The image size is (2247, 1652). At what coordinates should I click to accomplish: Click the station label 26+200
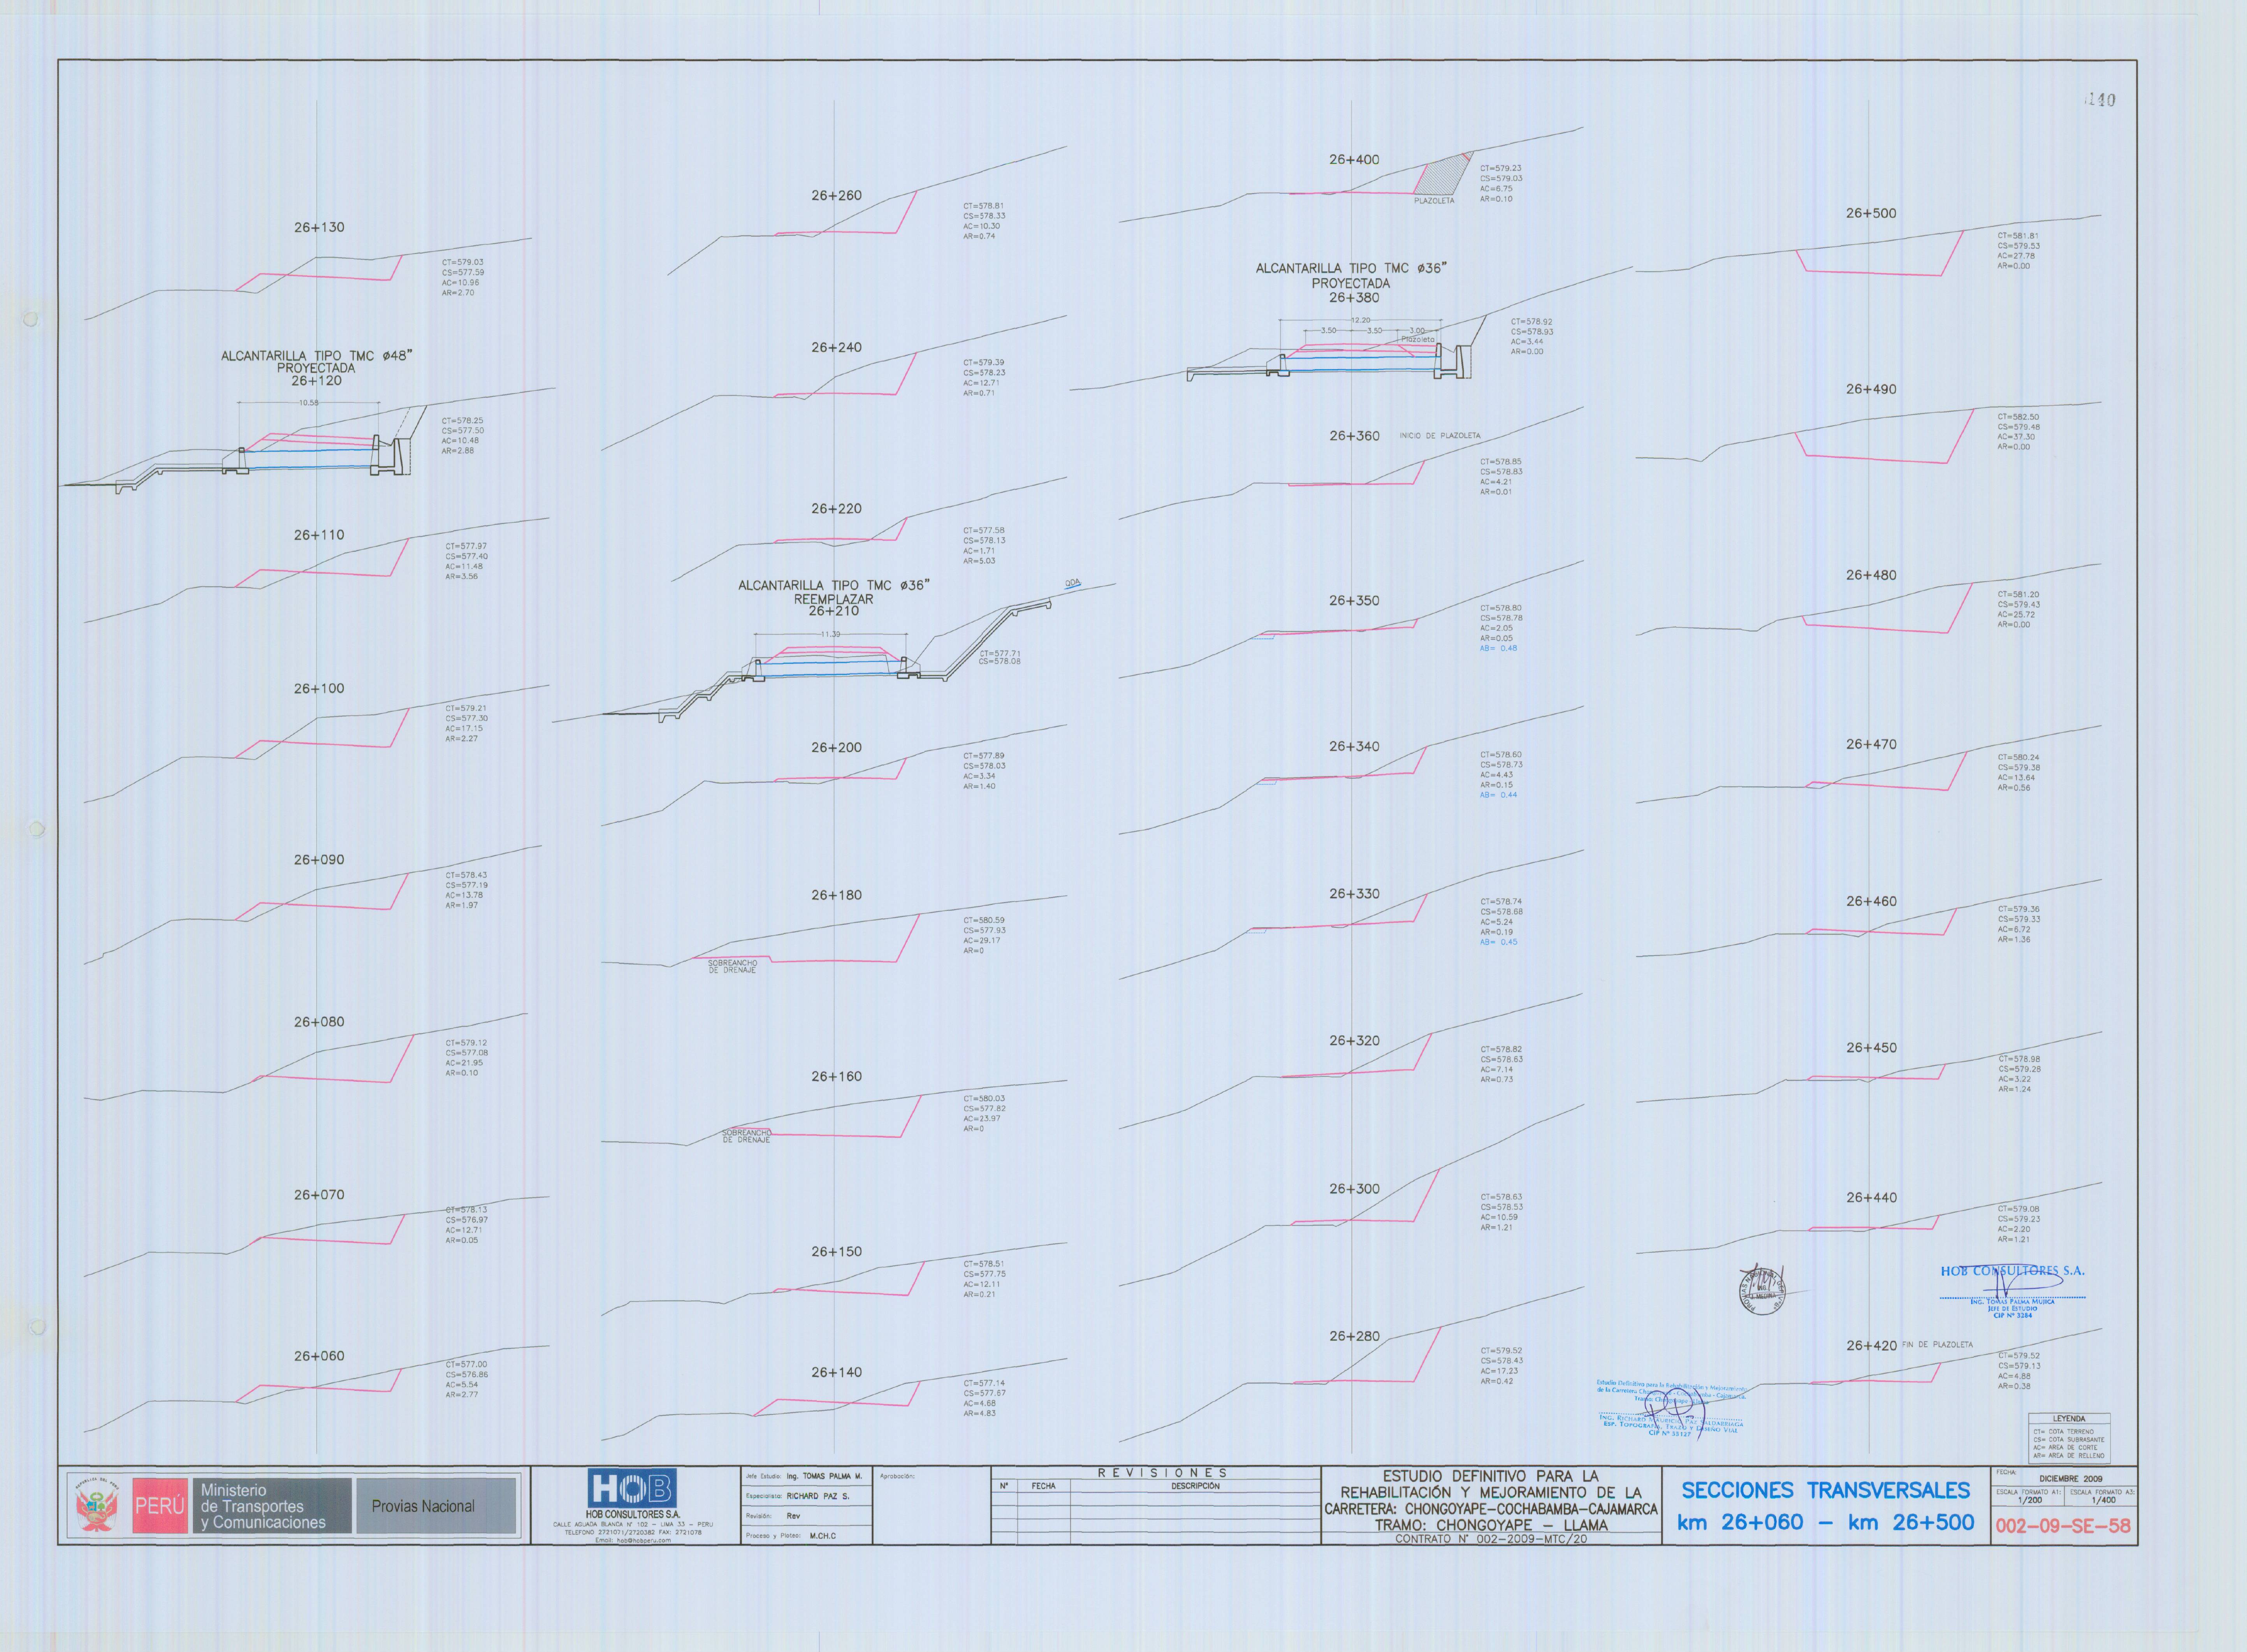[836, 748]
